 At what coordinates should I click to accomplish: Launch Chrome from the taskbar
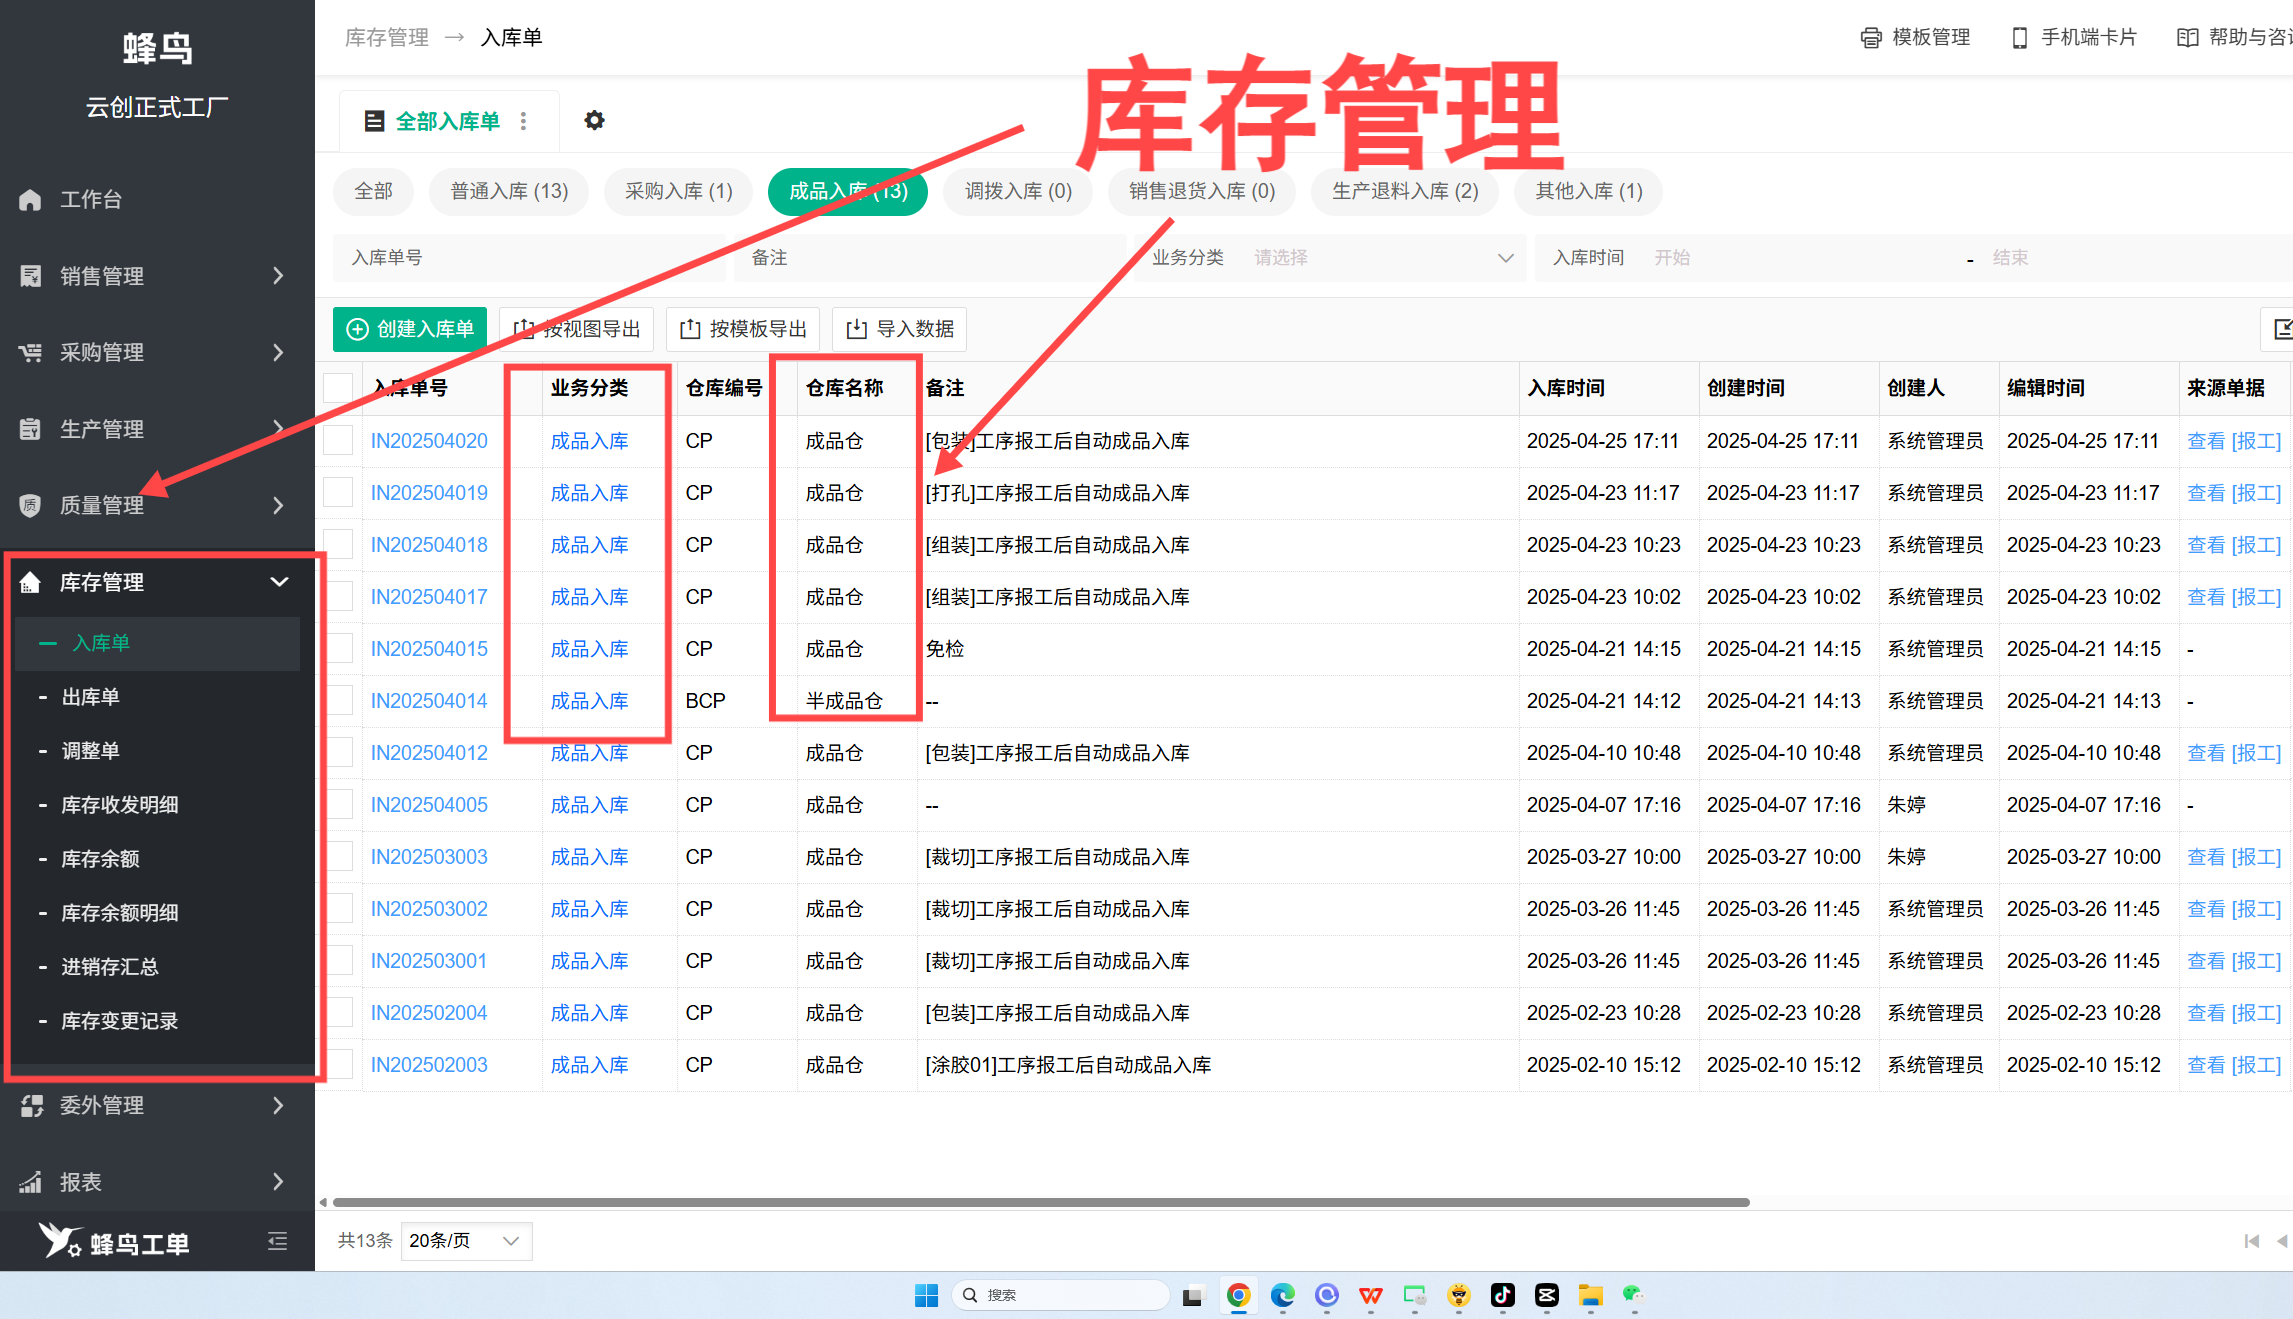coord(1238,1294)
